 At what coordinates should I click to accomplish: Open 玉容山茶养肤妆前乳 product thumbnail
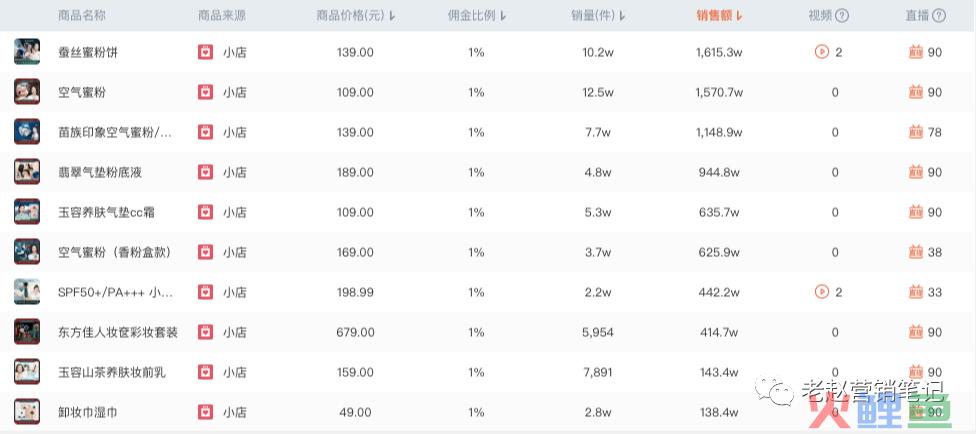click(27, 372)
